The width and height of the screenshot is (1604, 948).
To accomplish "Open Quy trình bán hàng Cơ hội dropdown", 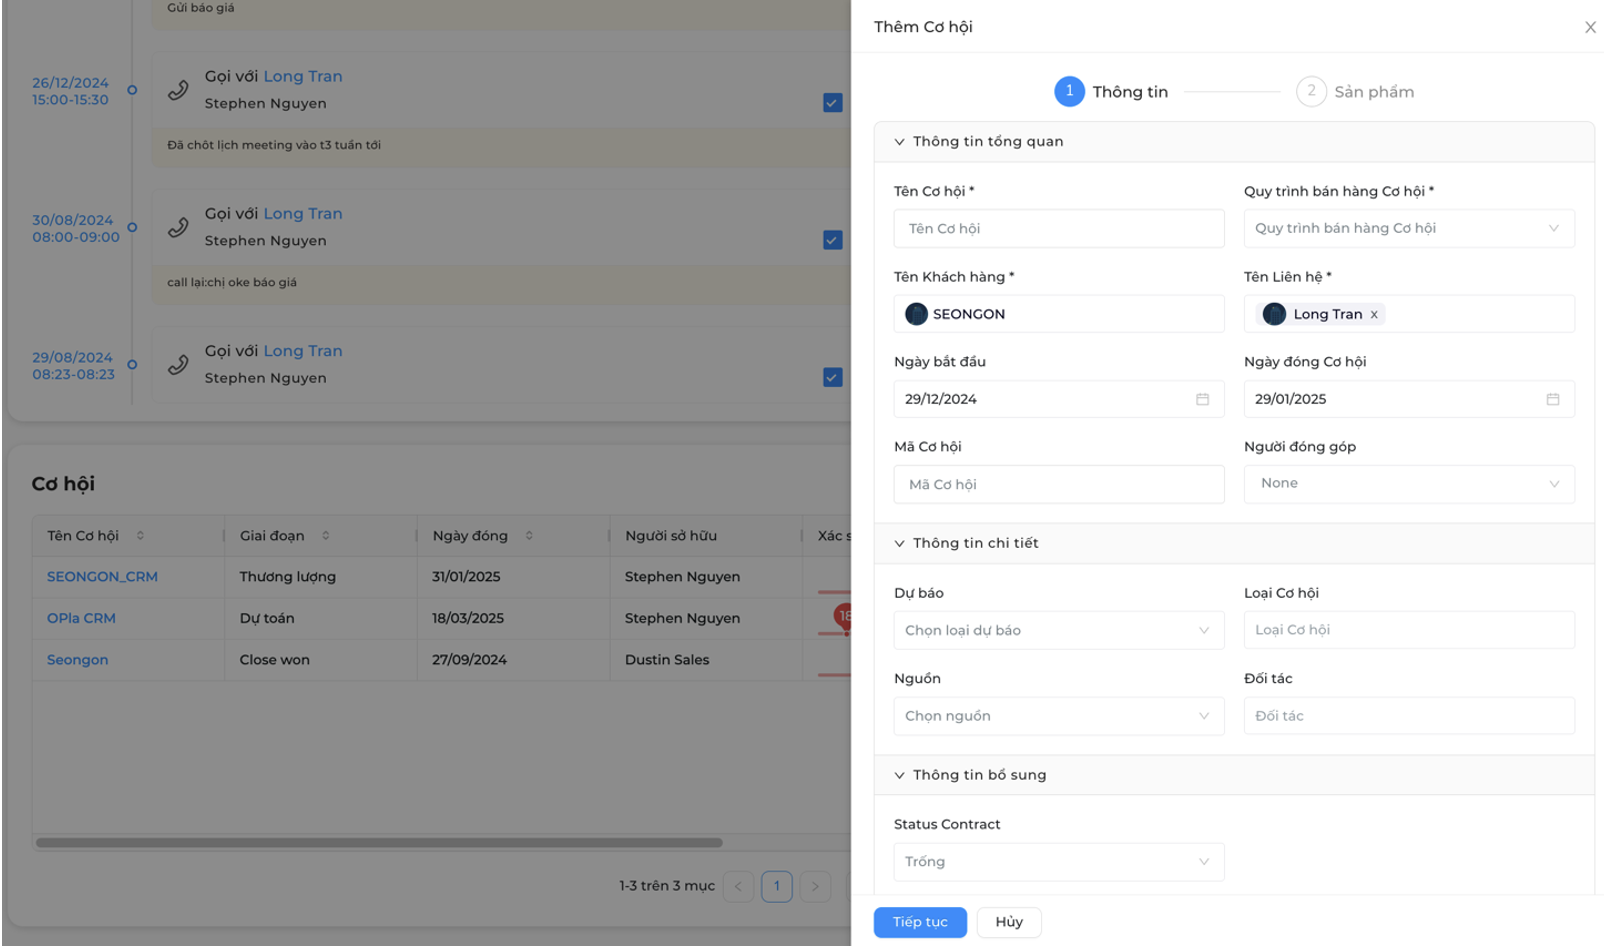I will coord(1409,228).
